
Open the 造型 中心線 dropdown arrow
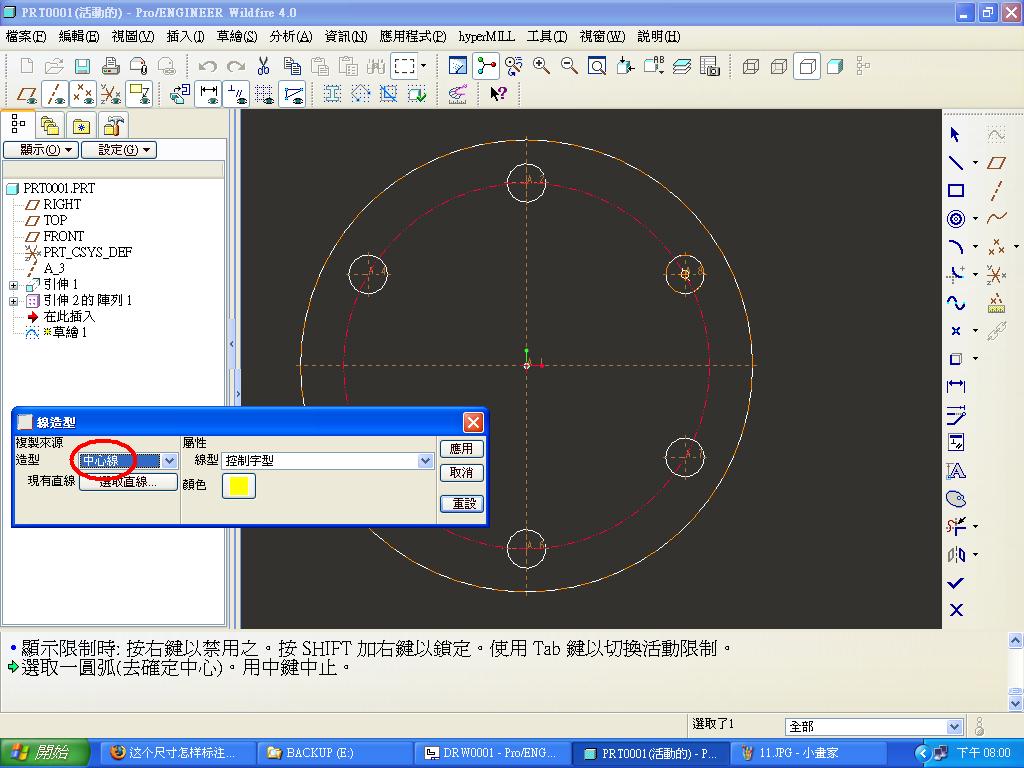169,461
